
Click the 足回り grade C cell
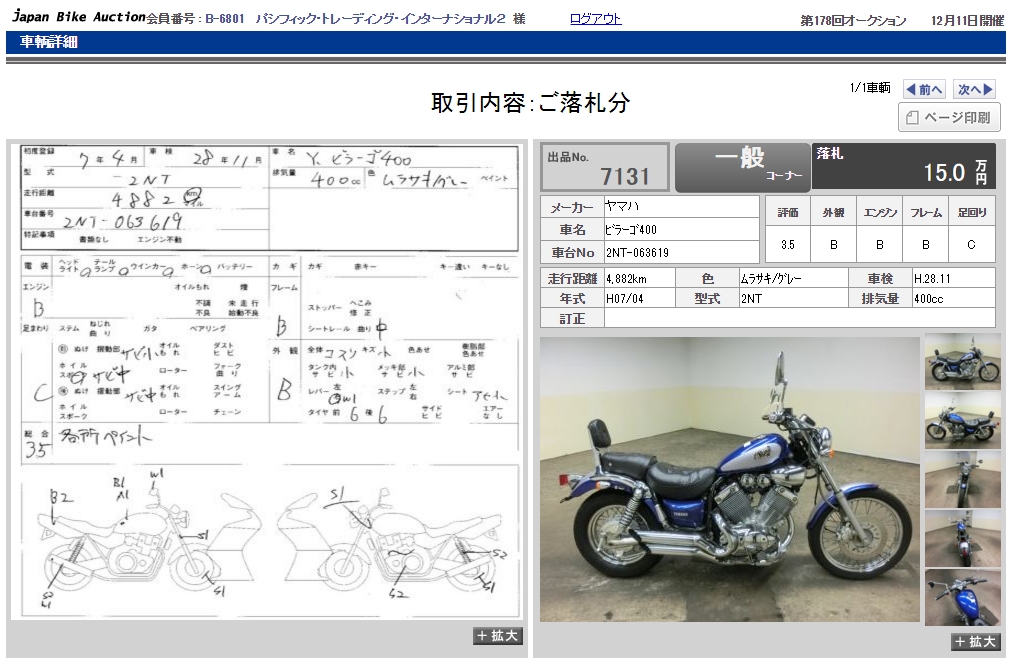[972, 245]
